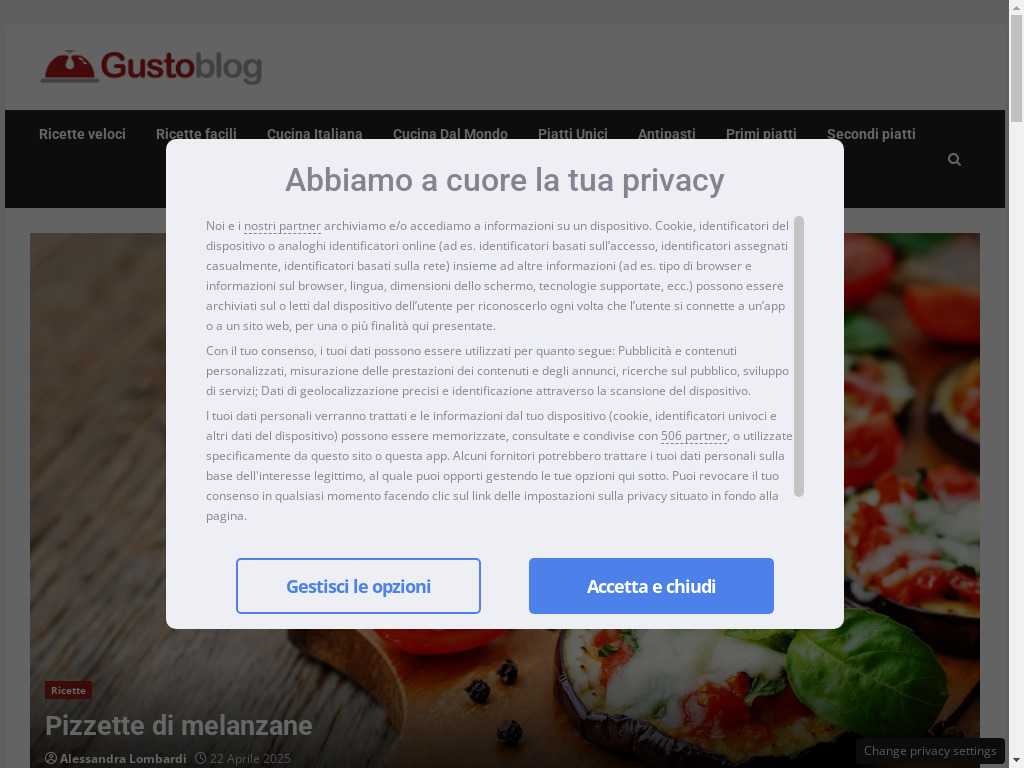Open the nostri partner link
Viewport: 1024px width, 768px height.
pyautogui.click(x=282, y=226)
